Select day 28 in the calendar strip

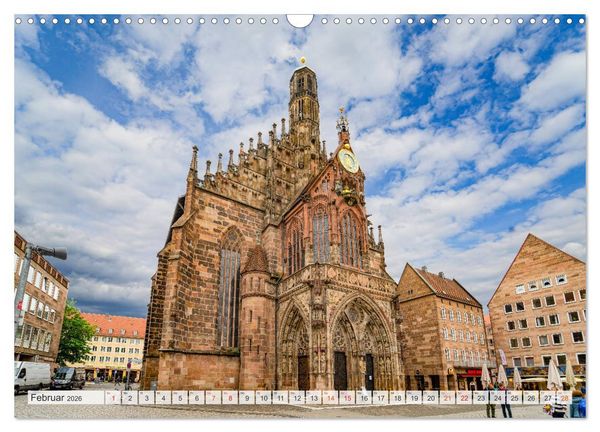pyautogui.click(x=564, y=398)
